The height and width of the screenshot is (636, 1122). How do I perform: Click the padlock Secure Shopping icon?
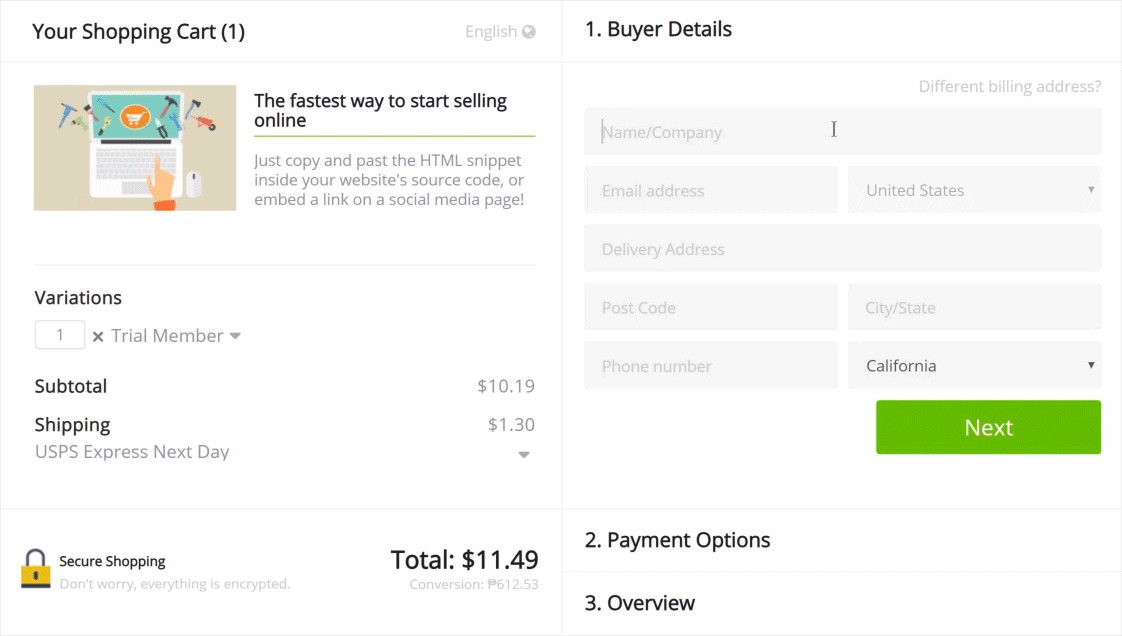36,568
